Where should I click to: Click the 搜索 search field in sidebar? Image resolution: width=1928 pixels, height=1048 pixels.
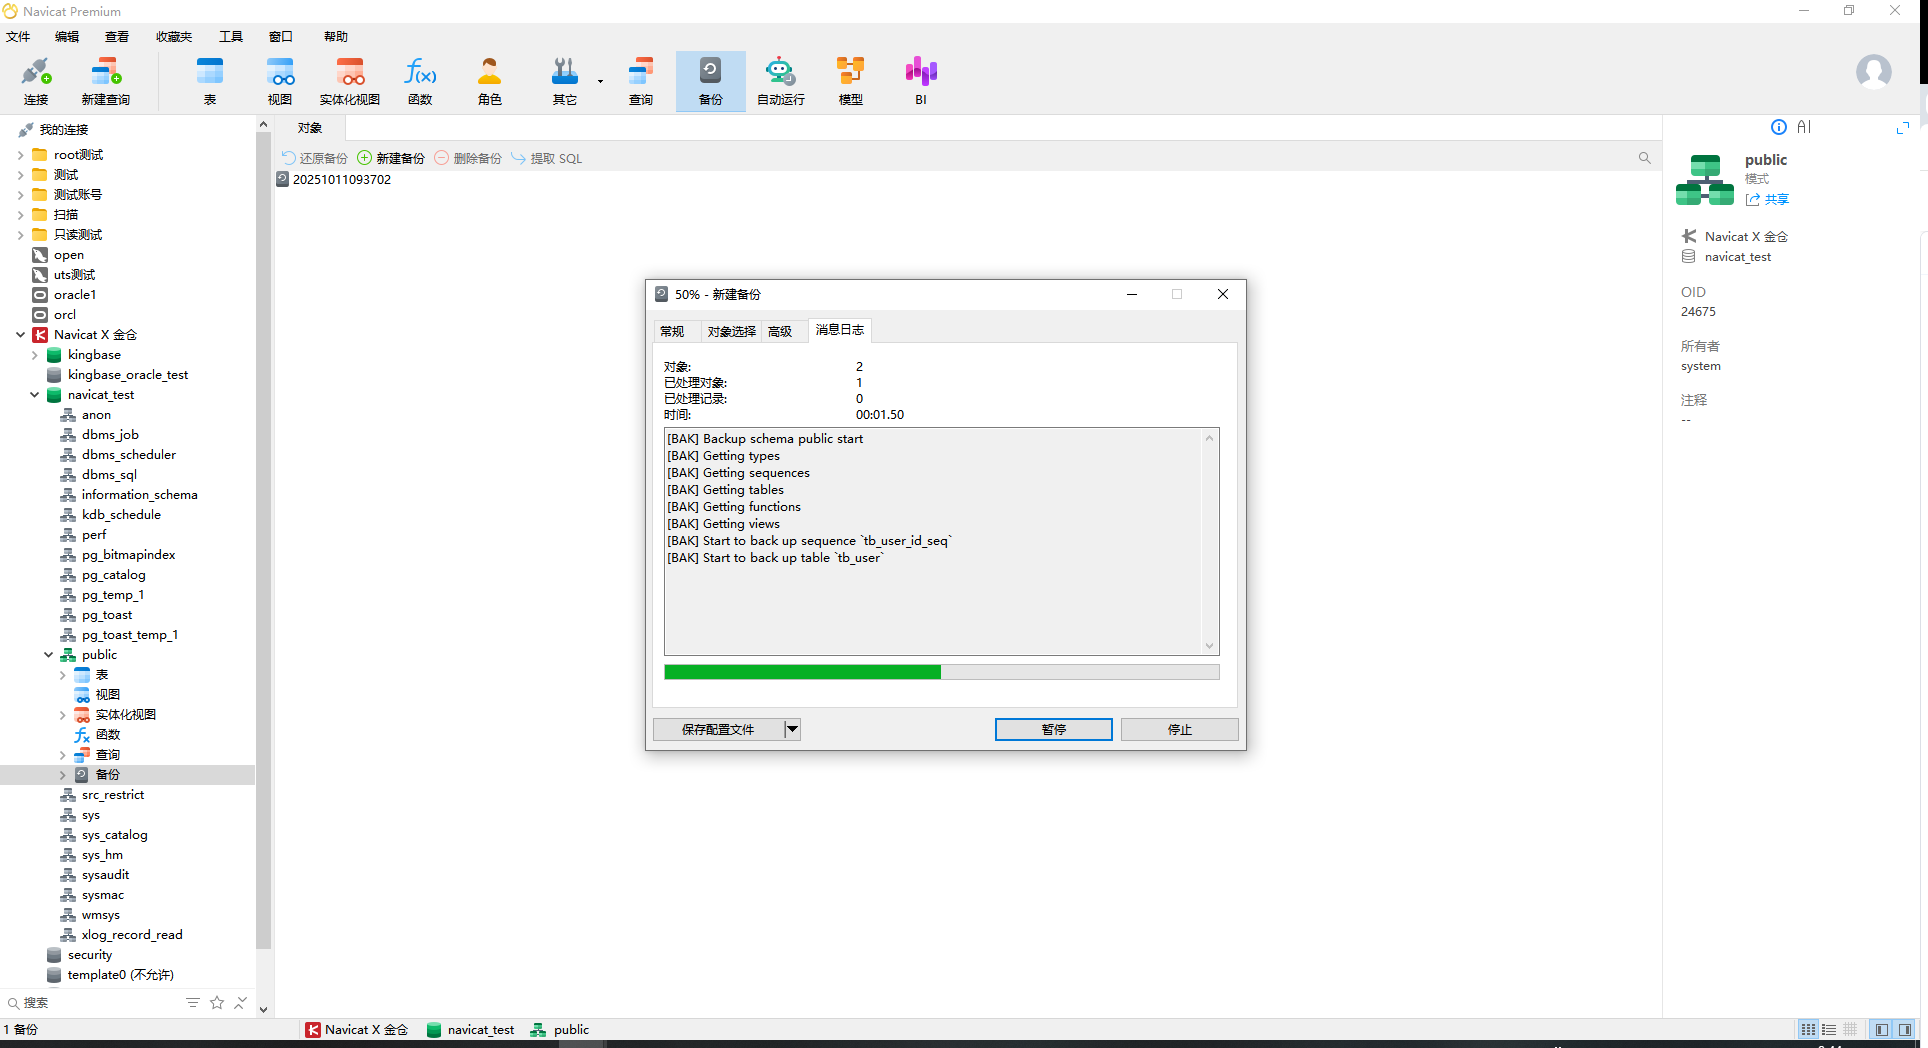pos(95,1002)
